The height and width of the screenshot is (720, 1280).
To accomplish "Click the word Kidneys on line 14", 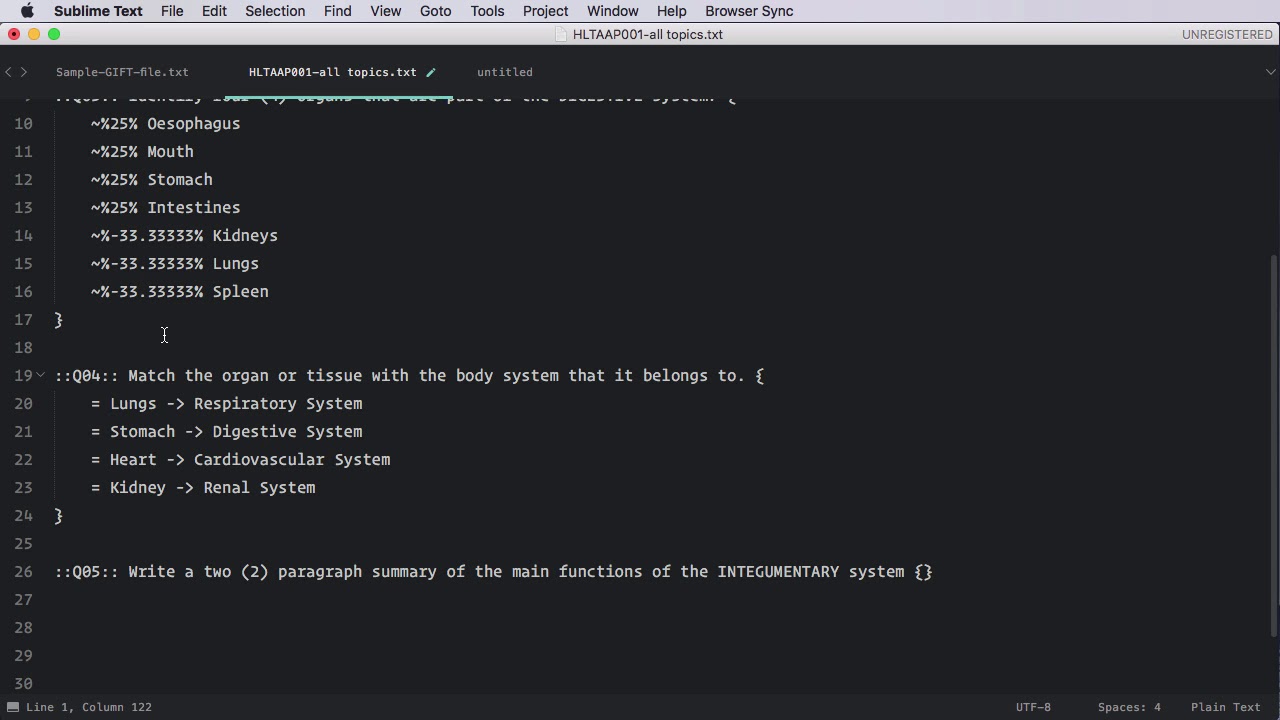I will click(245, 236).
